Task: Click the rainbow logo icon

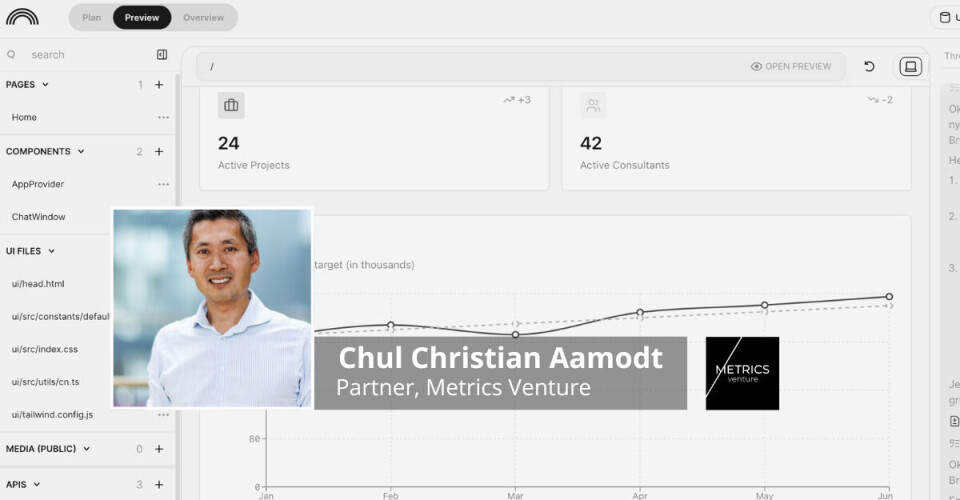Action: (x=22, y=17)
